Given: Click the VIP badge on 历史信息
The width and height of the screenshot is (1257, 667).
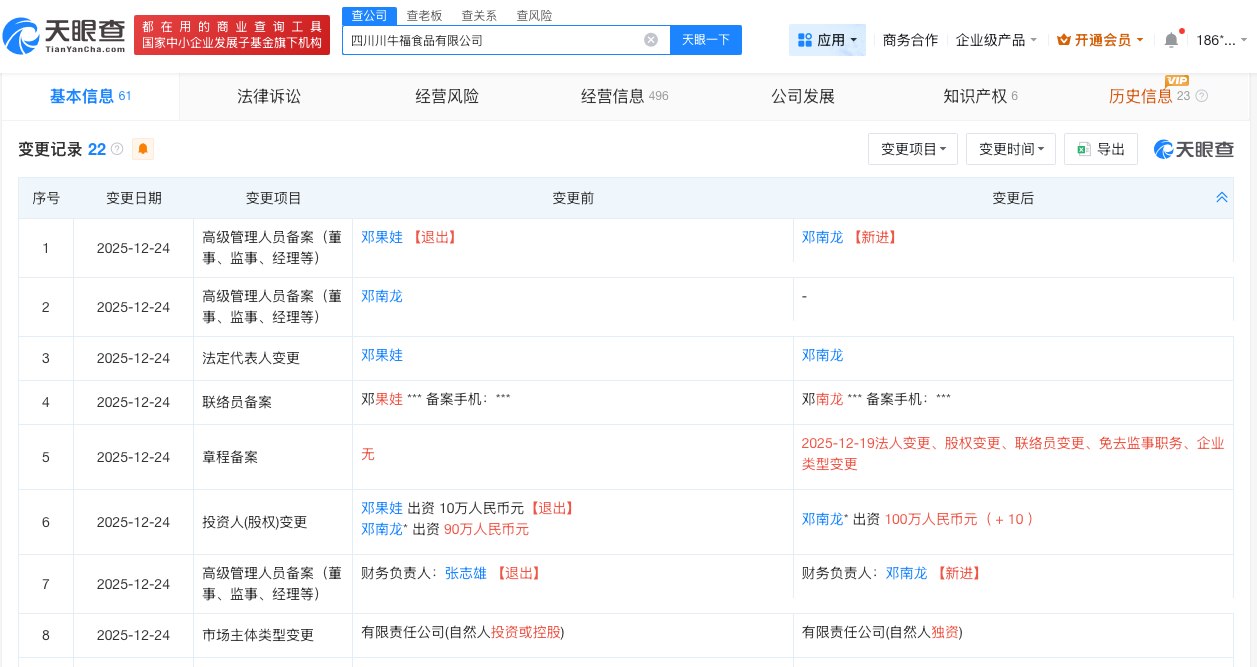Looking at the screenshot, I should (1178, 81).
